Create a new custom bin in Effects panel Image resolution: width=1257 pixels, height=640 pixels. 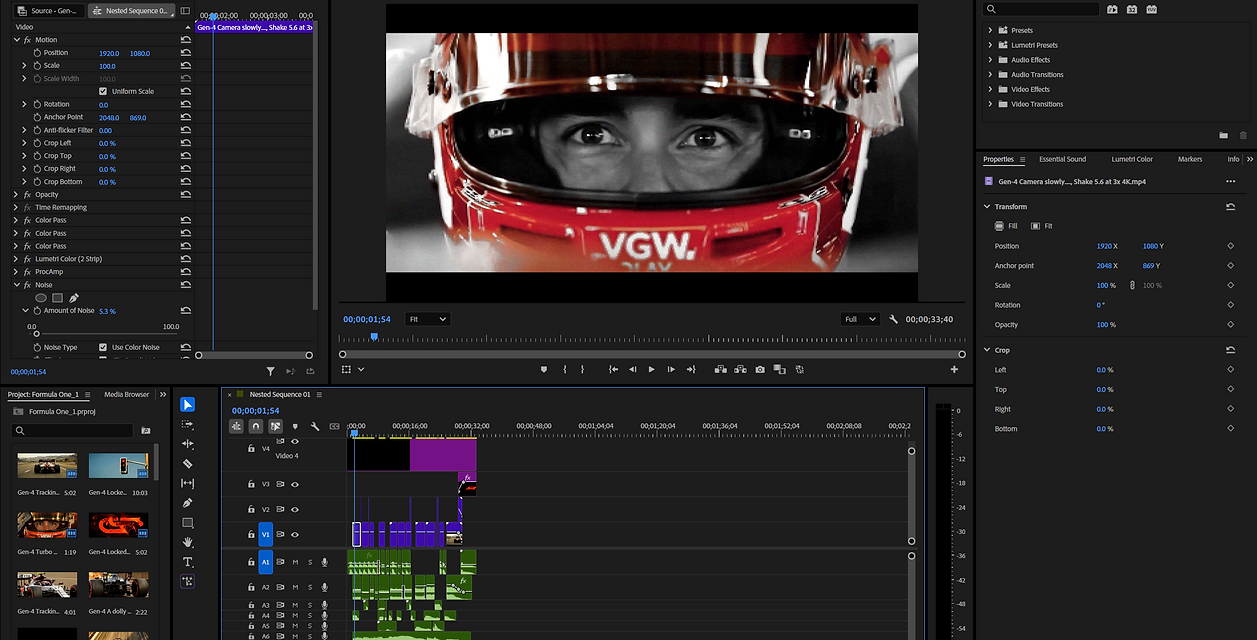1223,135
